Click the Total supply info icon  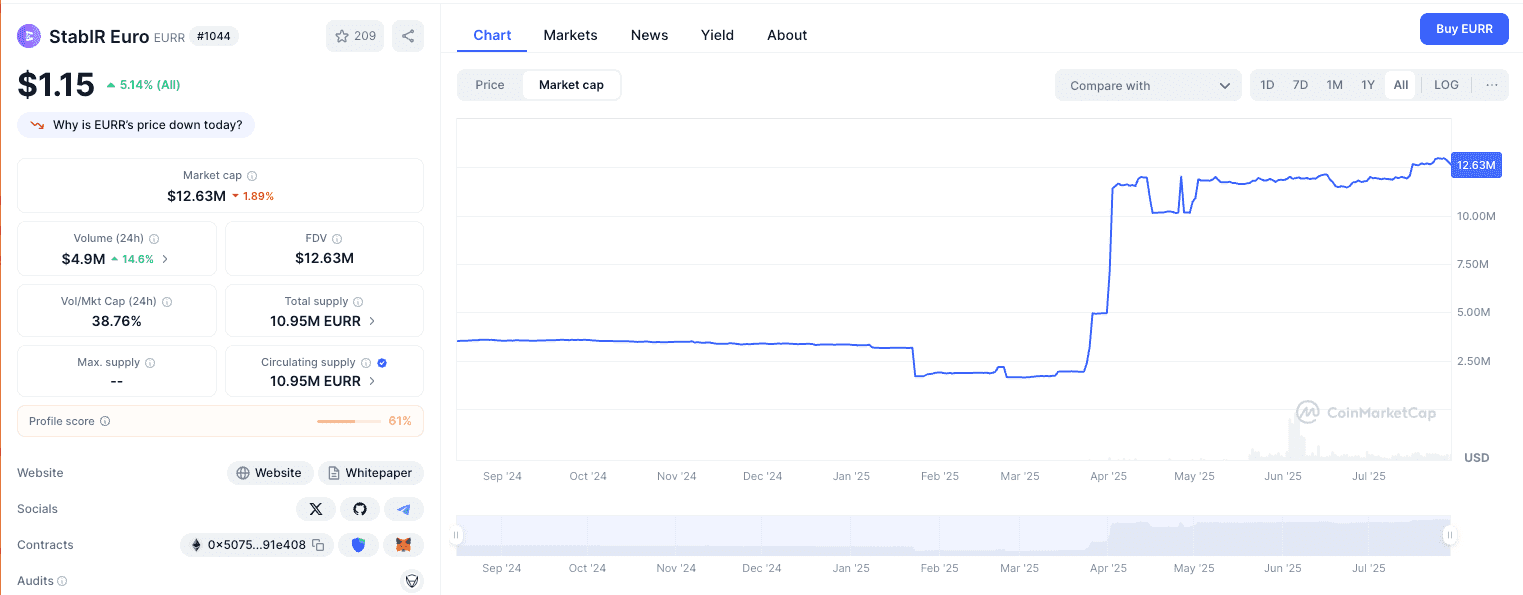pos(358,301)
